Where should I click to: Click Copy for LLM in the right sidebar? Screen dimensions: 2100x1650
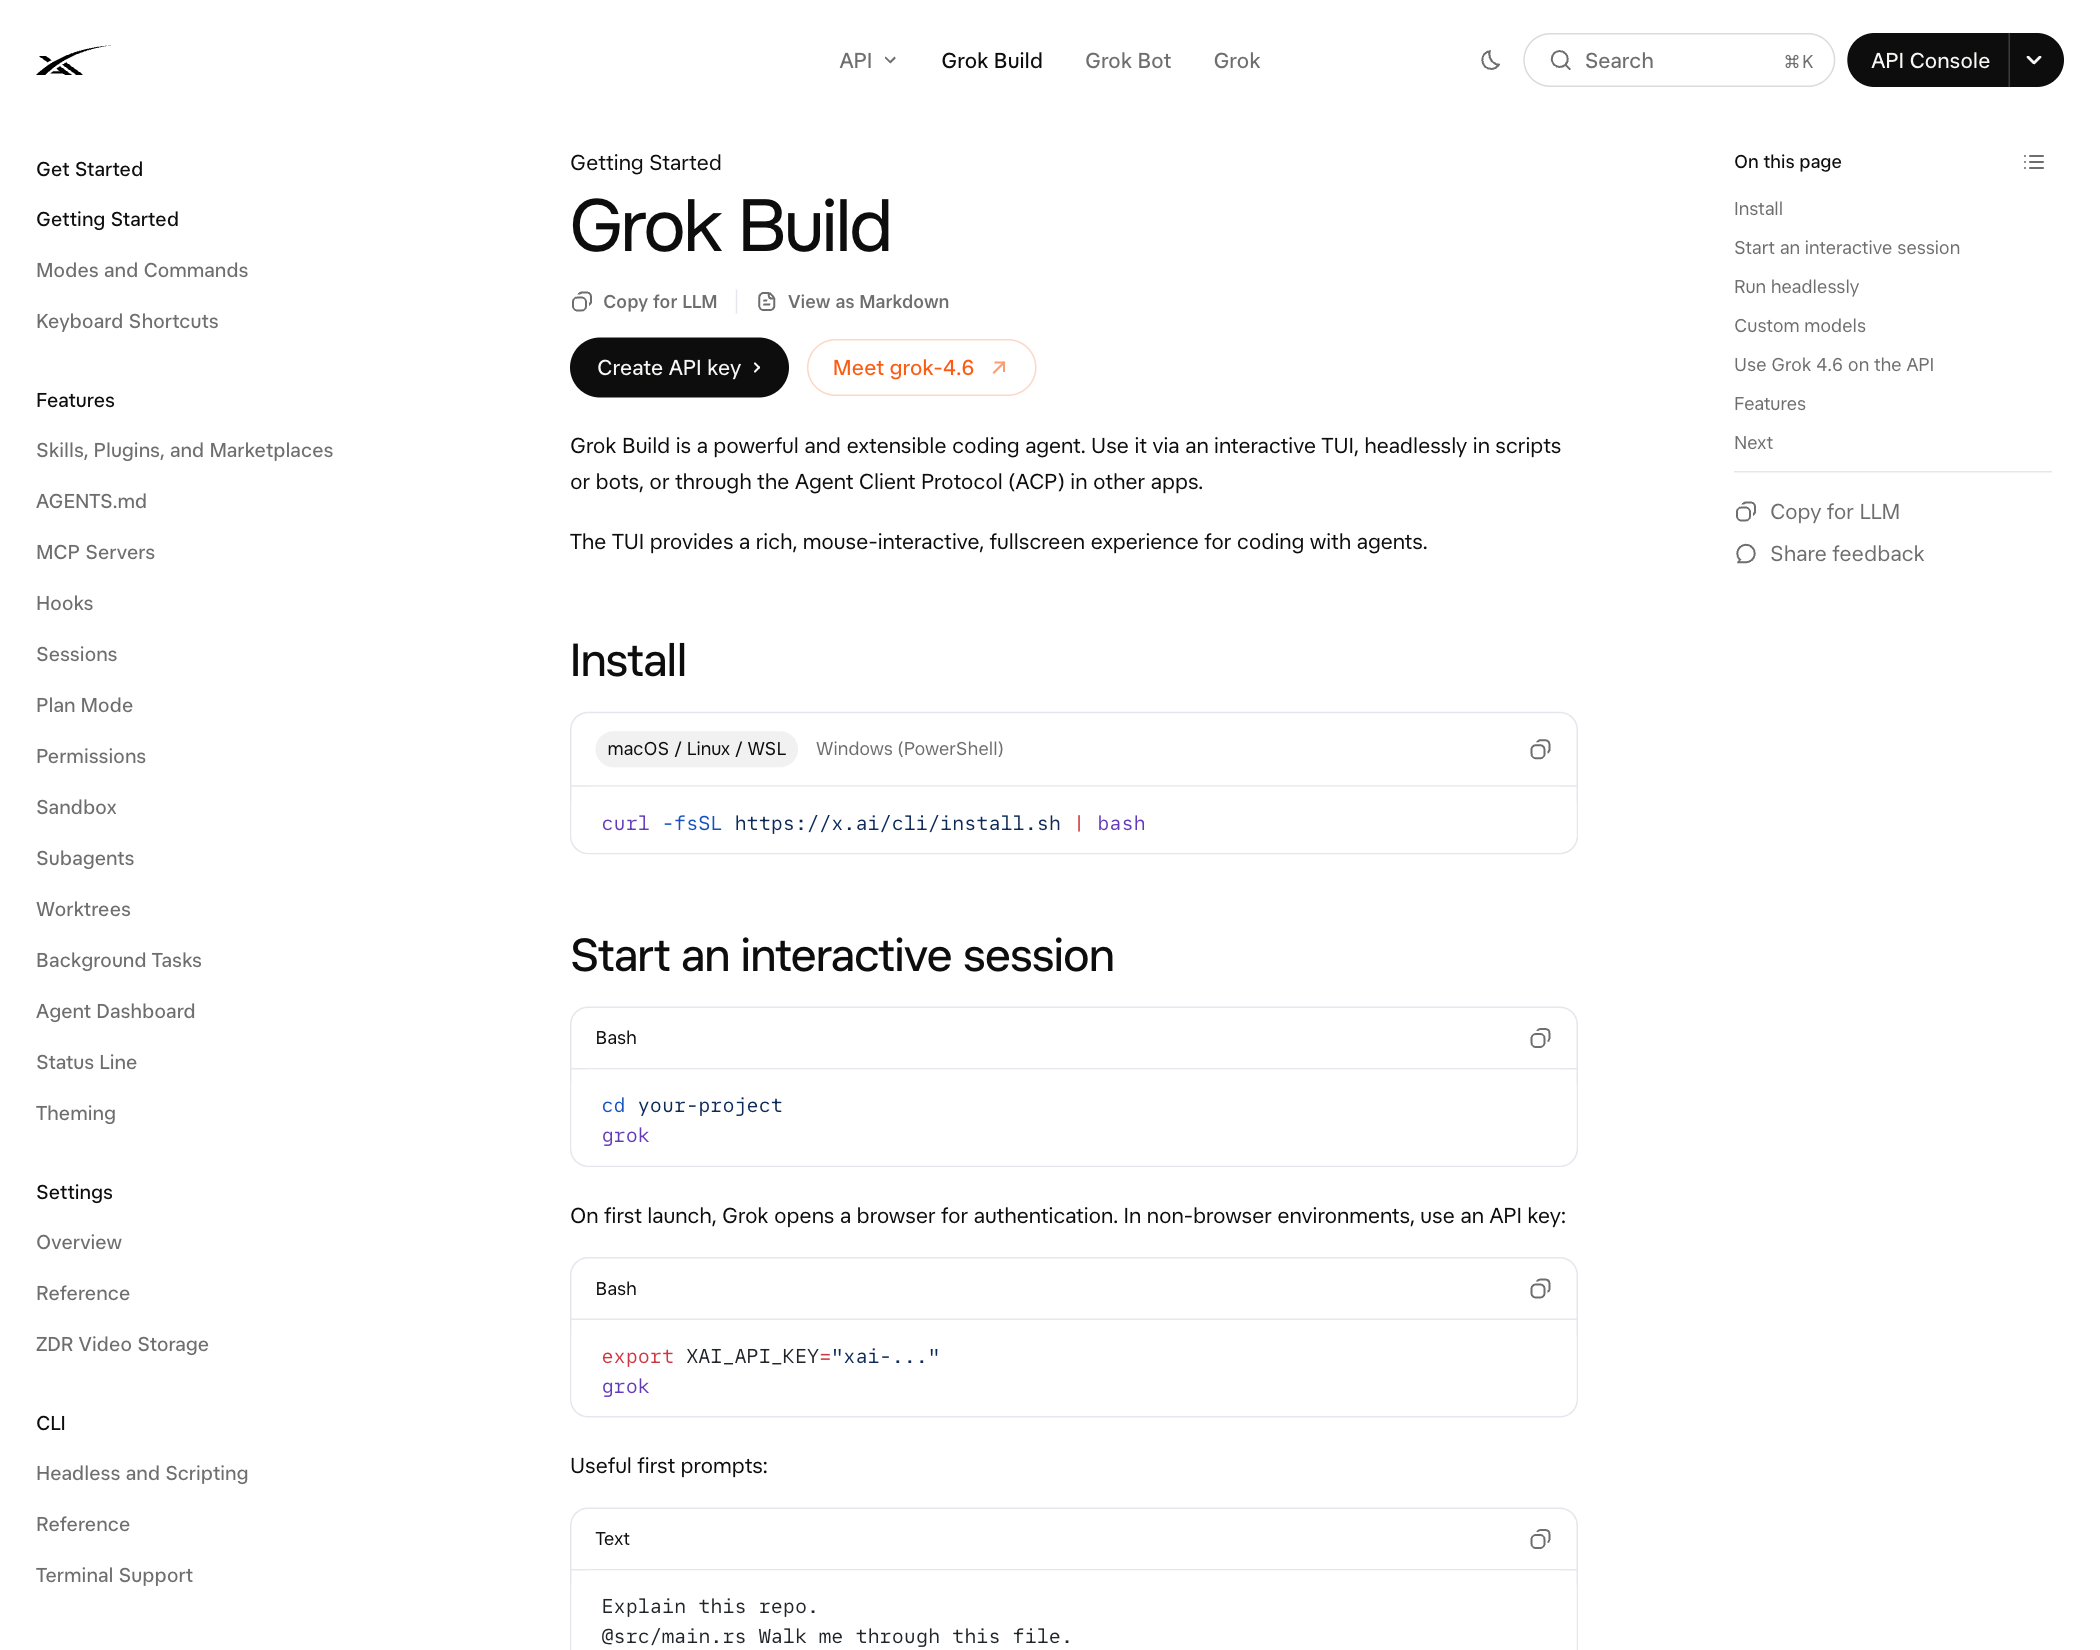pyautogui.click(x=1817, y=512)
